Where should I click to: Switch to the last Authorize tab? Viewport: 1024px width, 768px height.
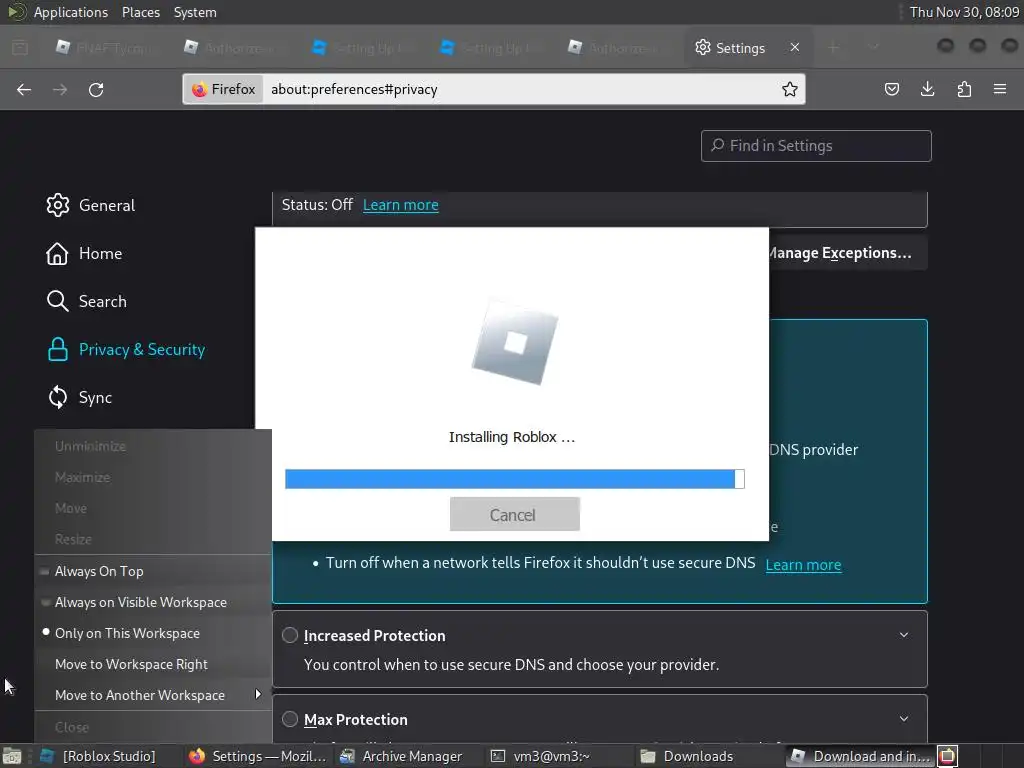point(616,48)
